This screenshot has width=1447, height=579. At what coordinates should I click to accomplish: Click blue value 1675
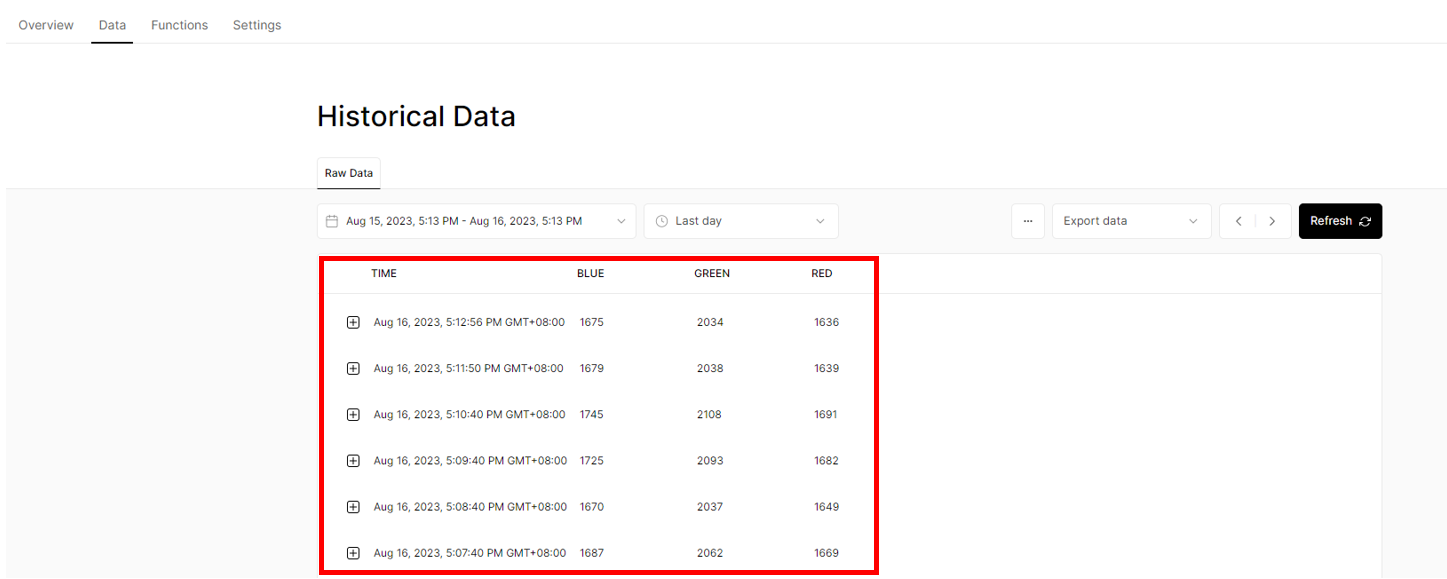(x=592, y=322)
